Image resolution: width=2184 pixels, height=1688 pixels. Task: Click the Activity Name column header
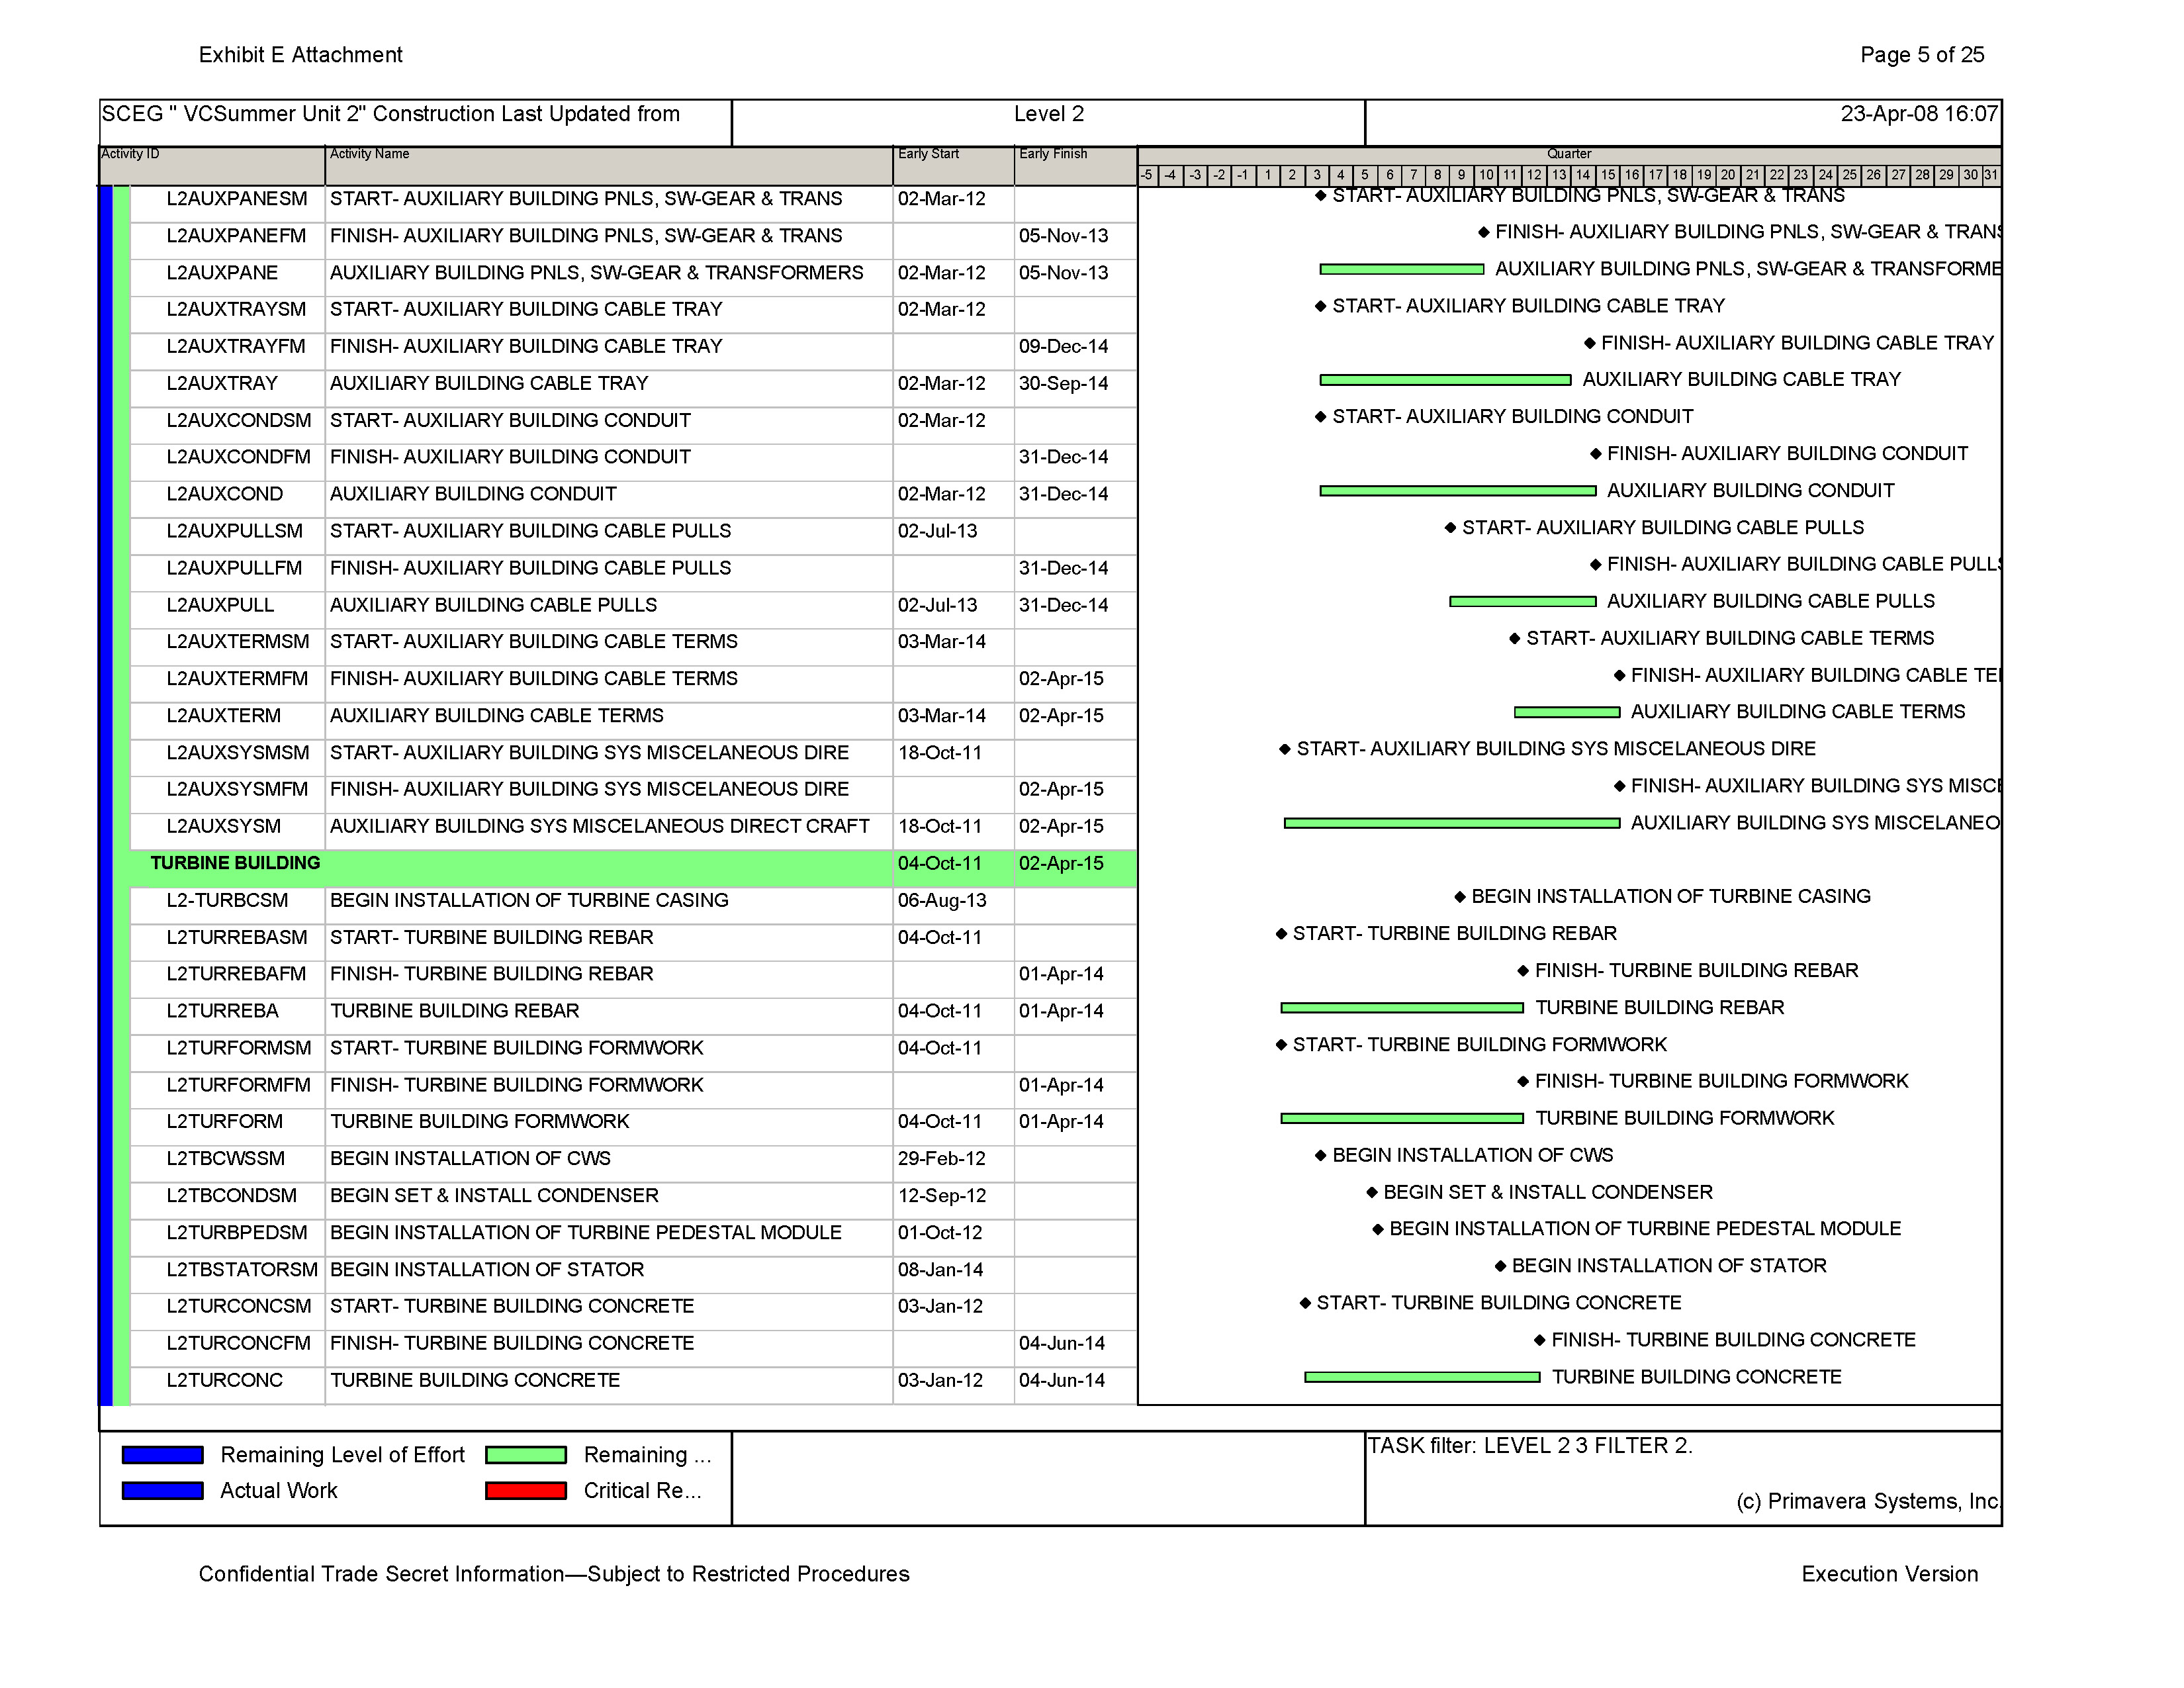click(609, 165)
